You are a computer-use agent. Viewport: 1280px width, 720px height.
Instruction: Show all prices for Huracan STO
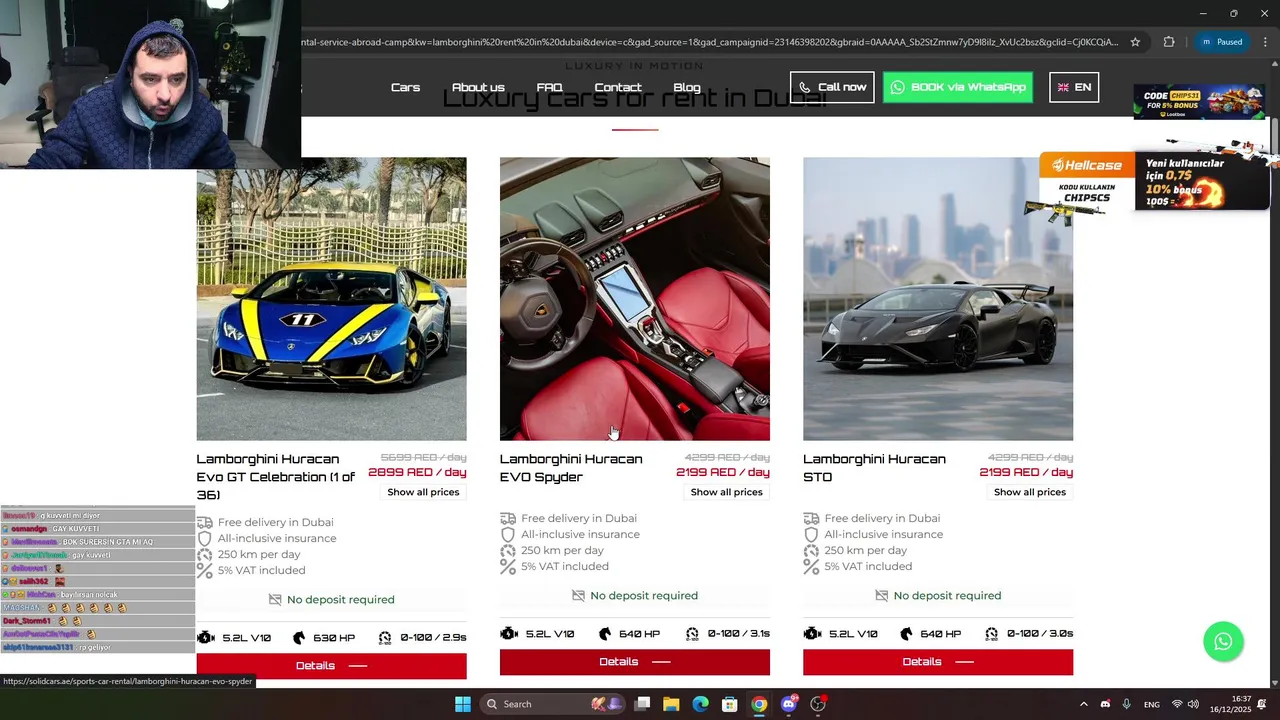[1030, 492]
